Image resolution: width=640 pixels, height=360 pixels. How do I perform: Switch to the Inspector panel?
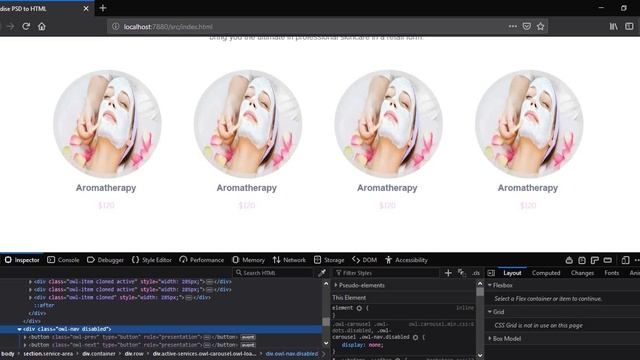[22, 260]
